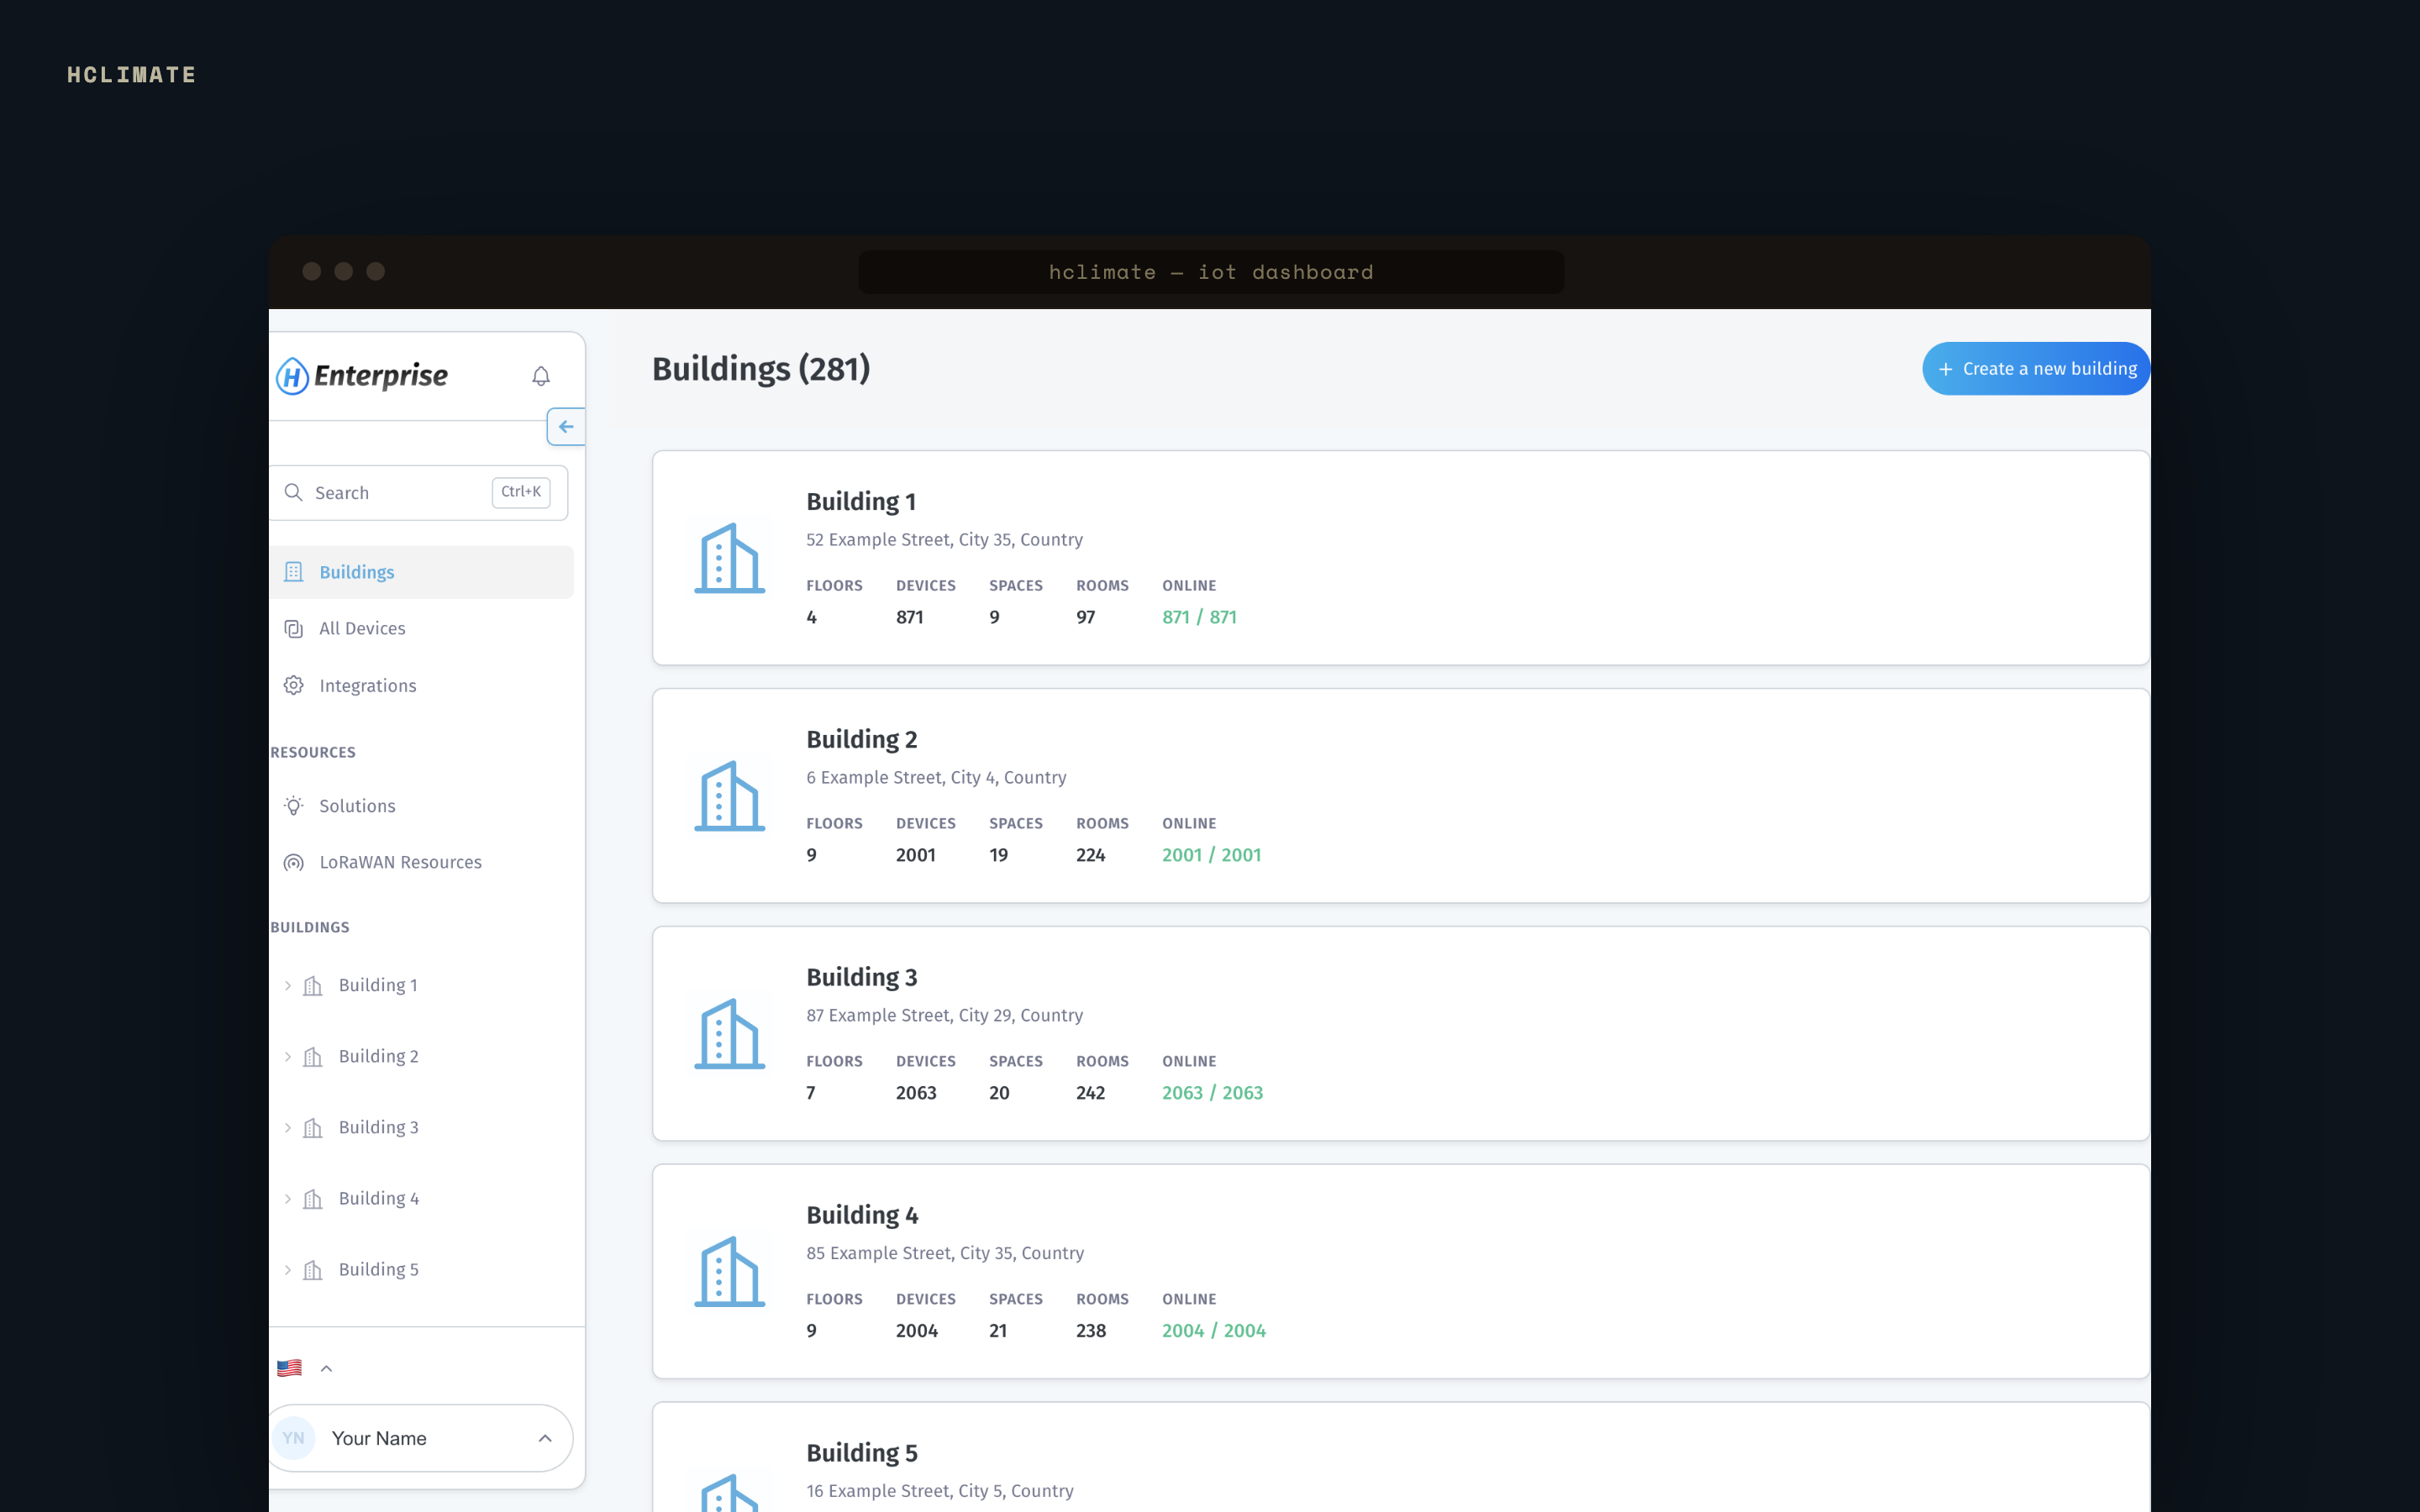Select Buildings in the sidebar menu

click(421, 572)
